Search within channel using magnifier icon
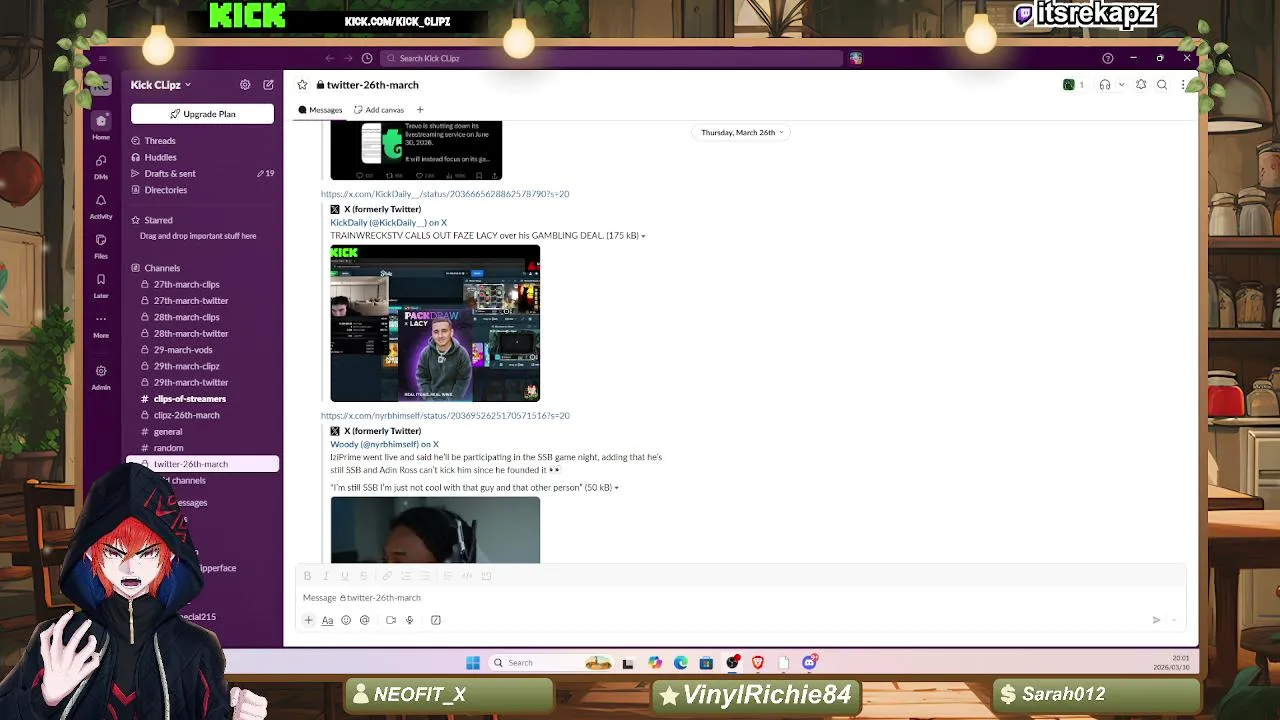 [x=1162, y=85]
